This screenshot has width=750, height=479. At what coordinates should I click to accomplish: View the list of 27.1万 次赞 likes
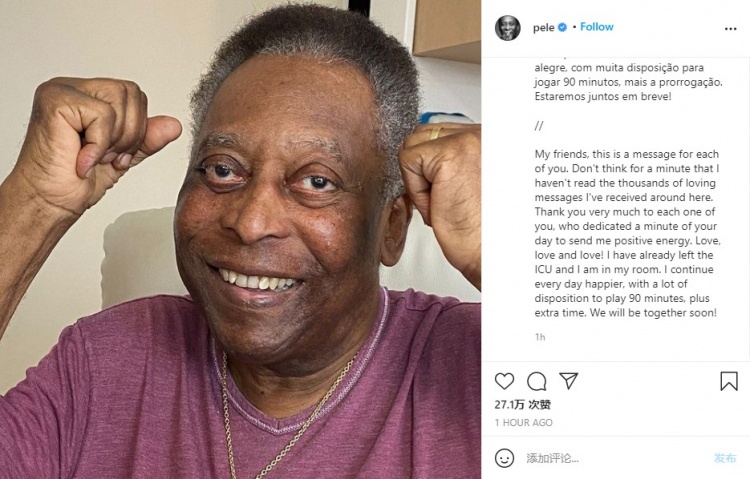coord(523,405)
